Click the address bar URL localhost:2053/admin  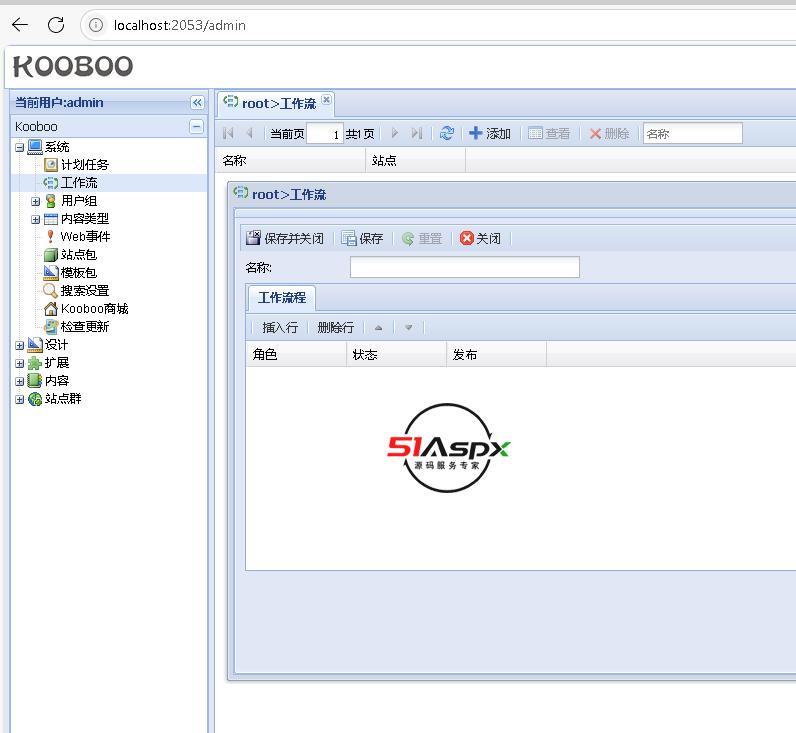(180, 25)
